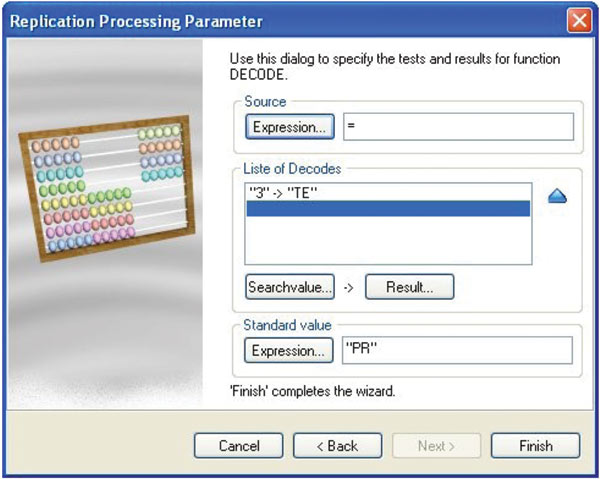The image size is (600, 479).
Task: Click the arrow symbol between Searchvalue and Result
Action: tap(349, 287)
